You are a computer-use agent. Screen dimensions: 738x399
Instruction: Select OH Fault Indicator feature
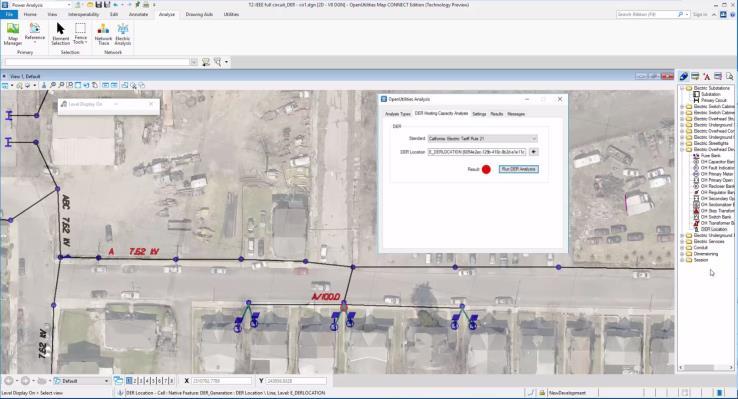717,168
